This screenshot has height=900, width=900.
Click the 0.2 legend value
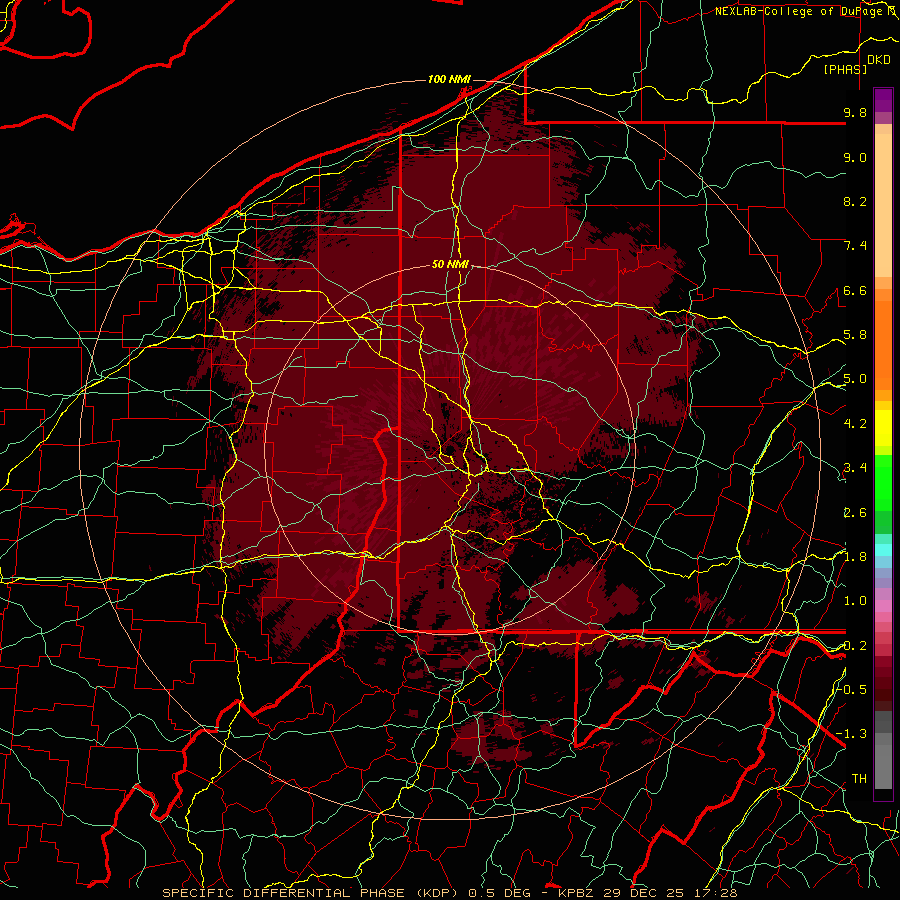[855, 646]
